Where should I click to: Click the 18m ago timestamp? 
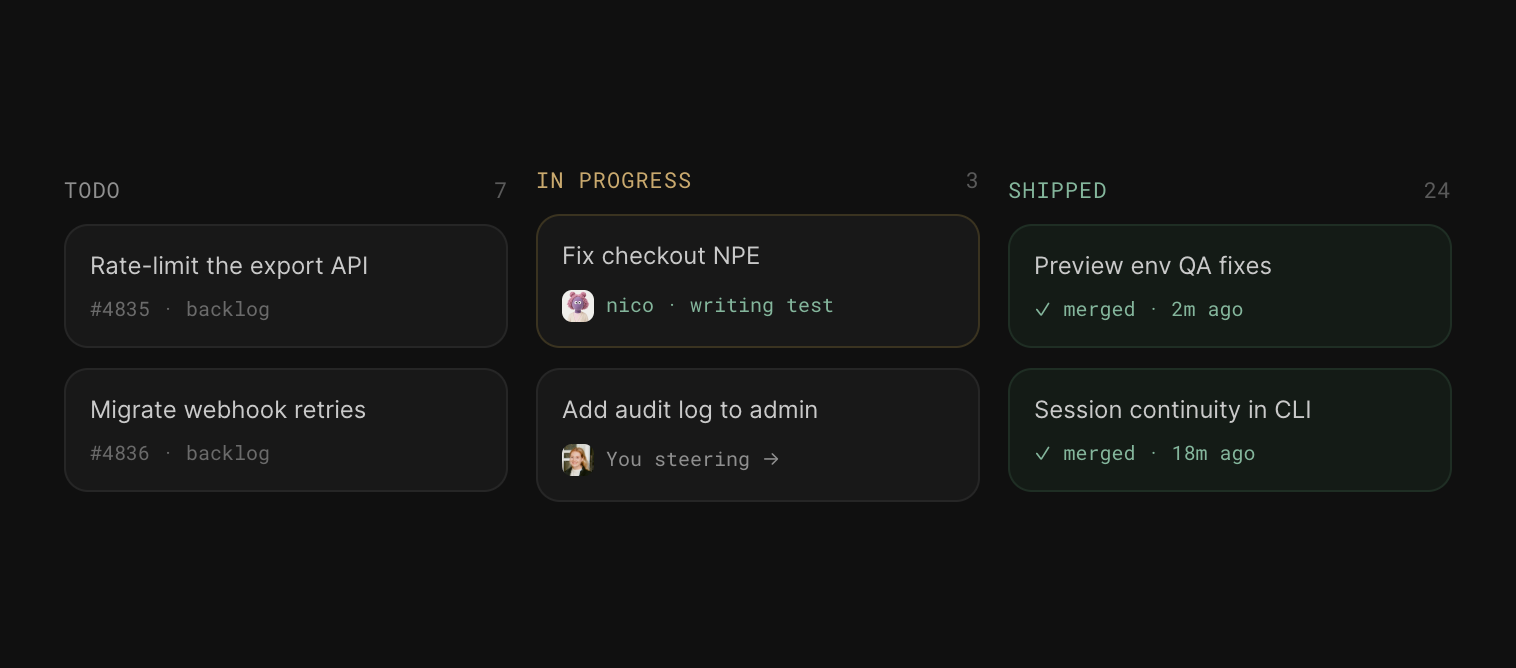[x=1213, y=454]
